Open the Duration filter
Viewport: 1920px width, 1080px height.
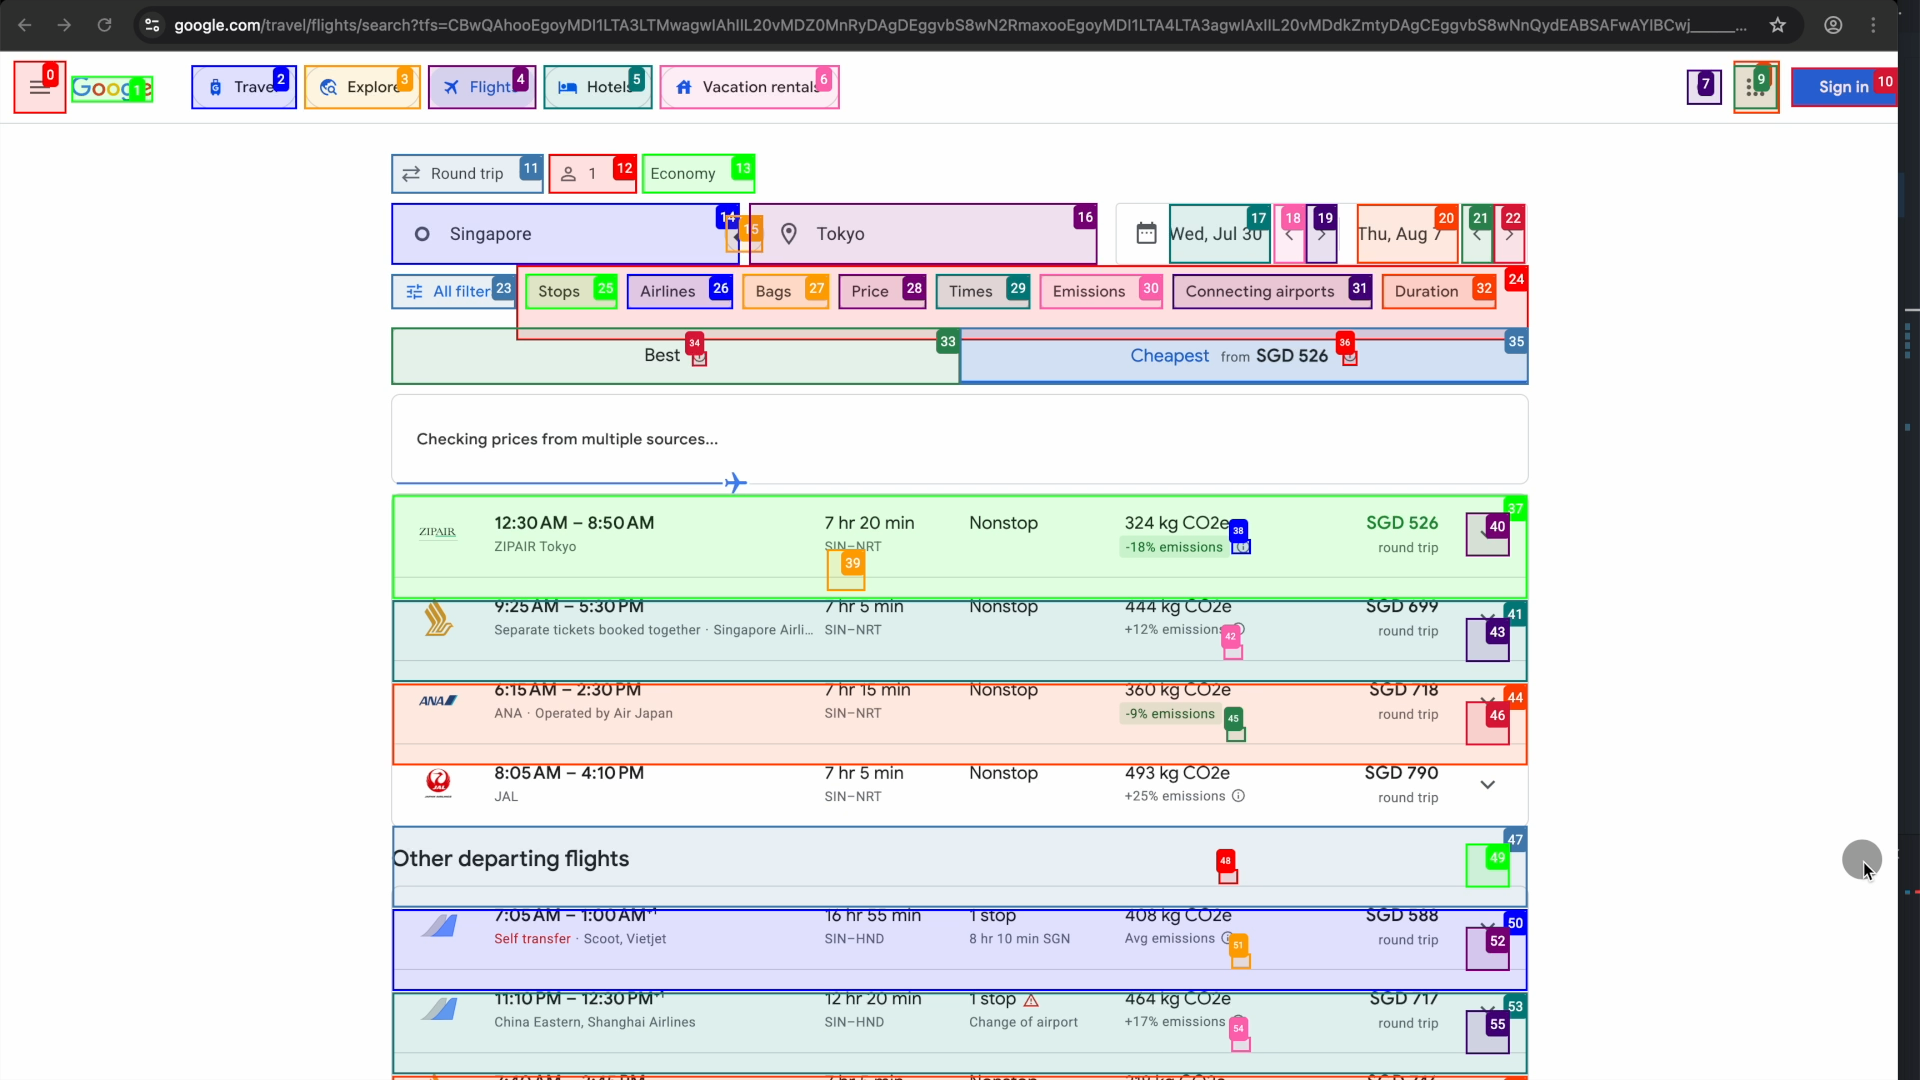pos(1439,291)
